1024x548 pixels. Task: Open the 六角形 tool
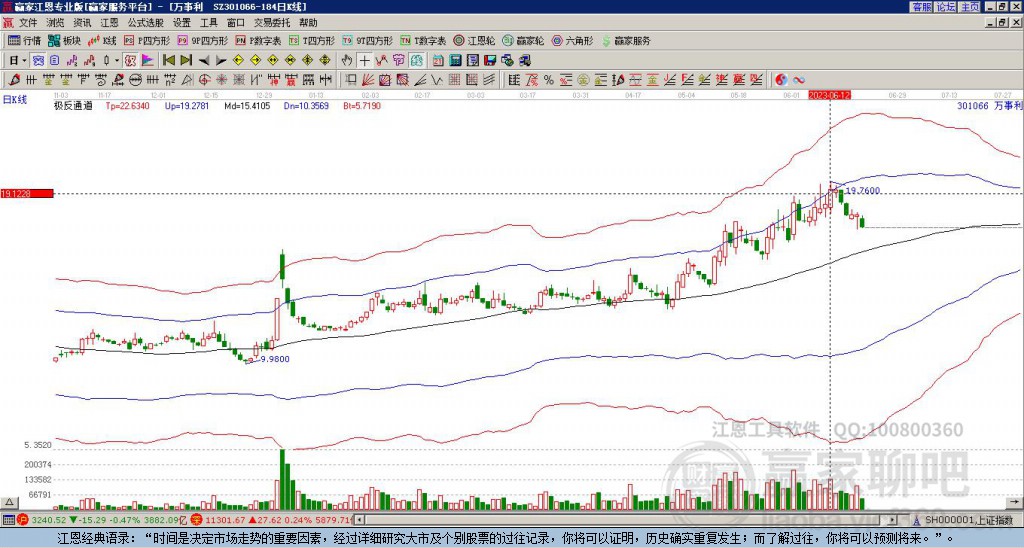click(x=573, y=40)
